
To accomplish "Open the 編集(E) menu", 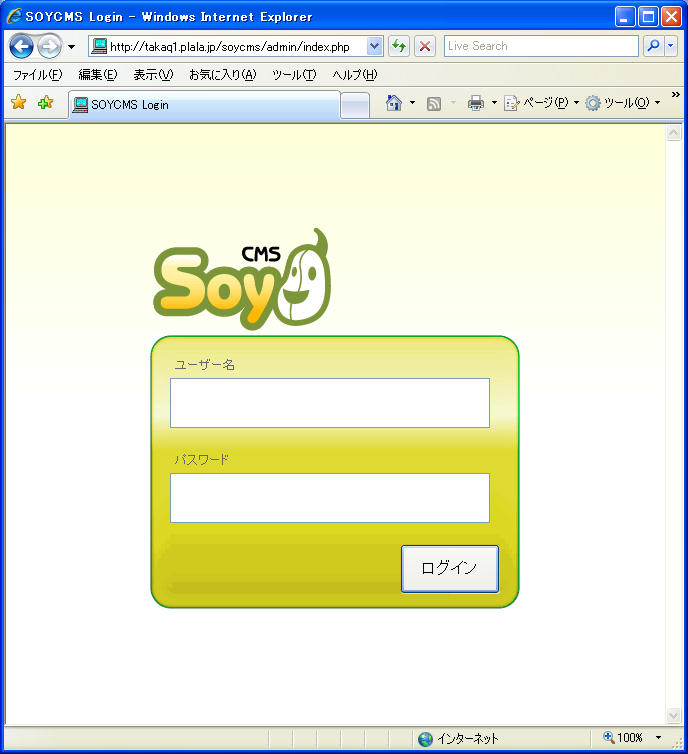I will tap(98, 75).
